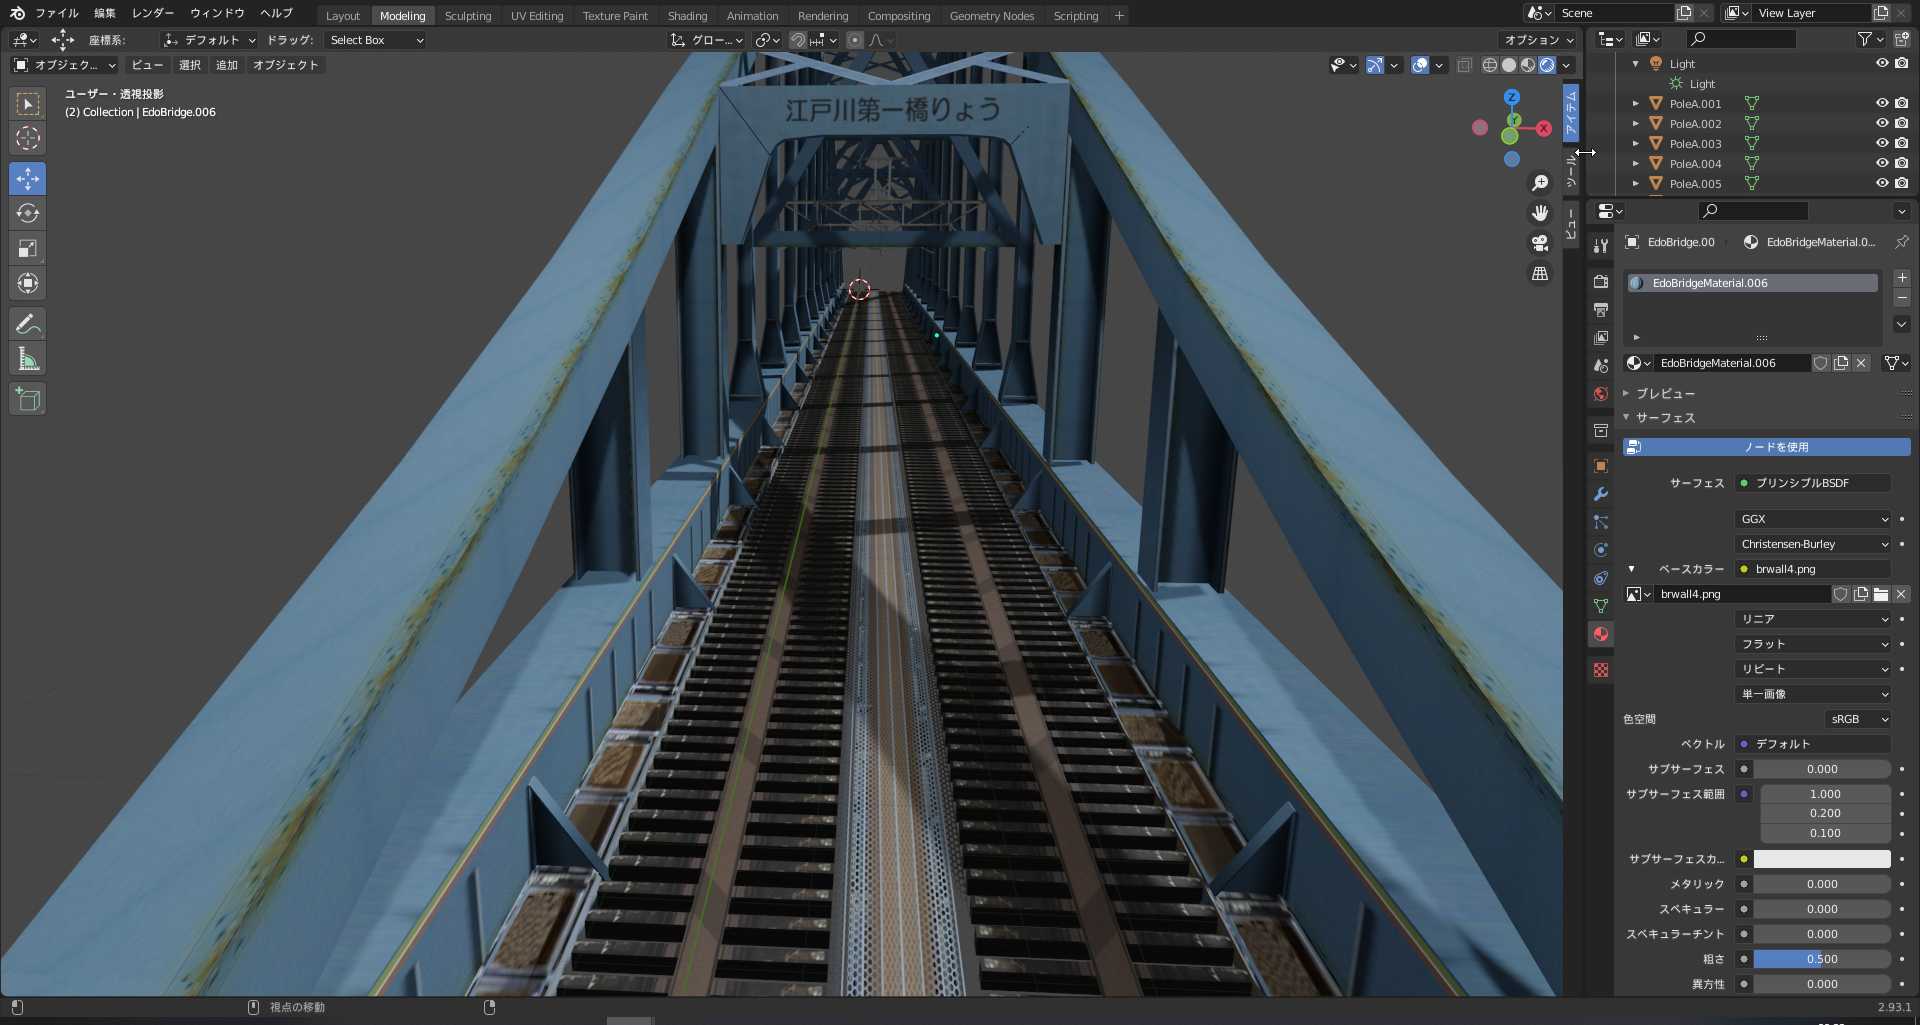This screenshot has height=1025, width=1920.
Task: Expand the PoleA.002 tree item
Action: coord(1636,124)
